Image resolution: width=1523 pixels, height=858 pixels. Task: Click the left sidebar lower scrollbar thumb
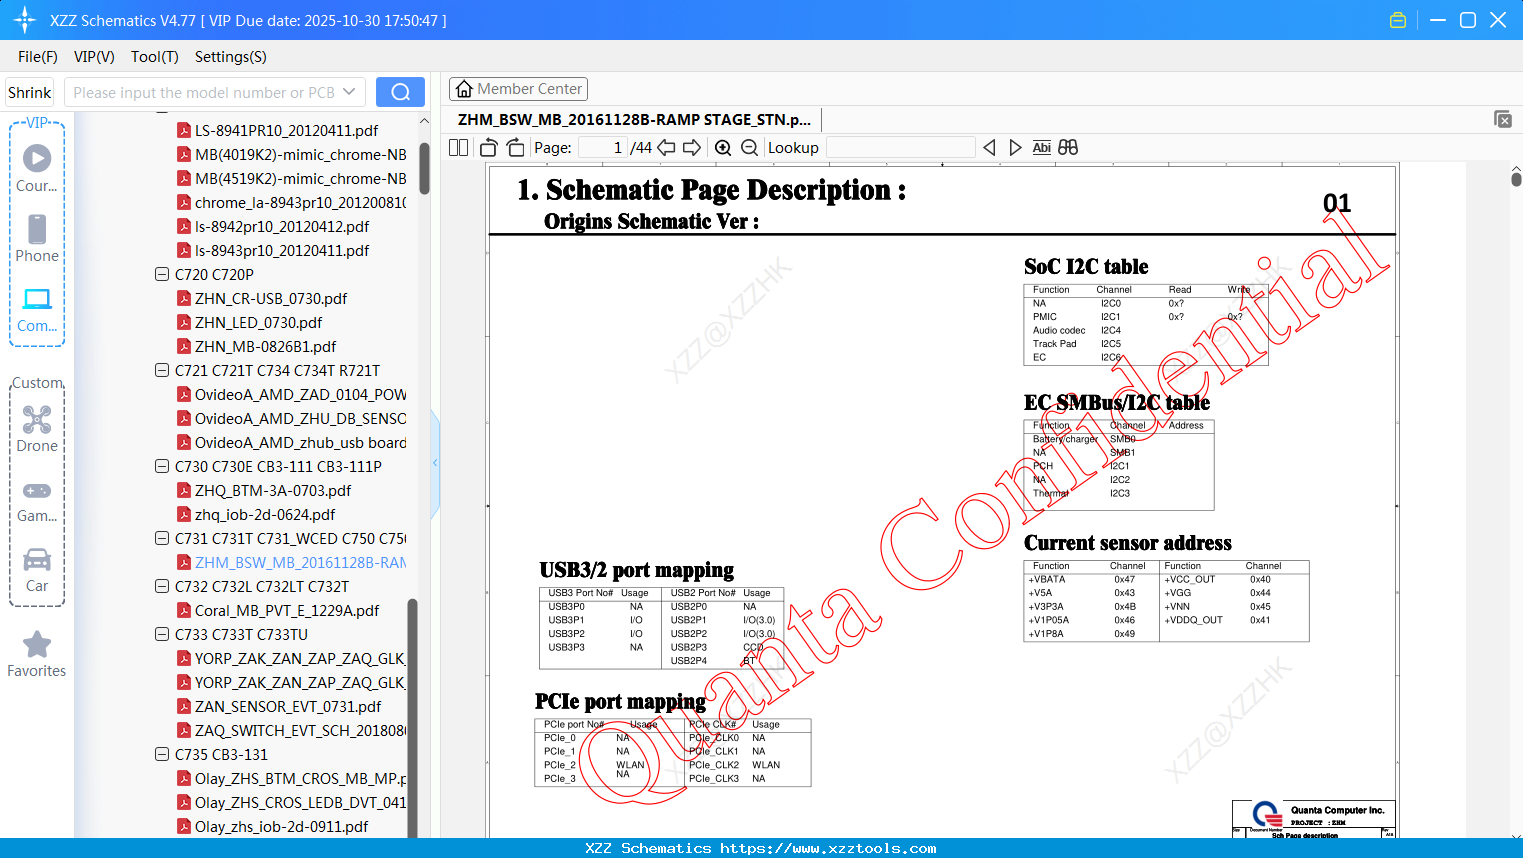(x=412, y=718)
